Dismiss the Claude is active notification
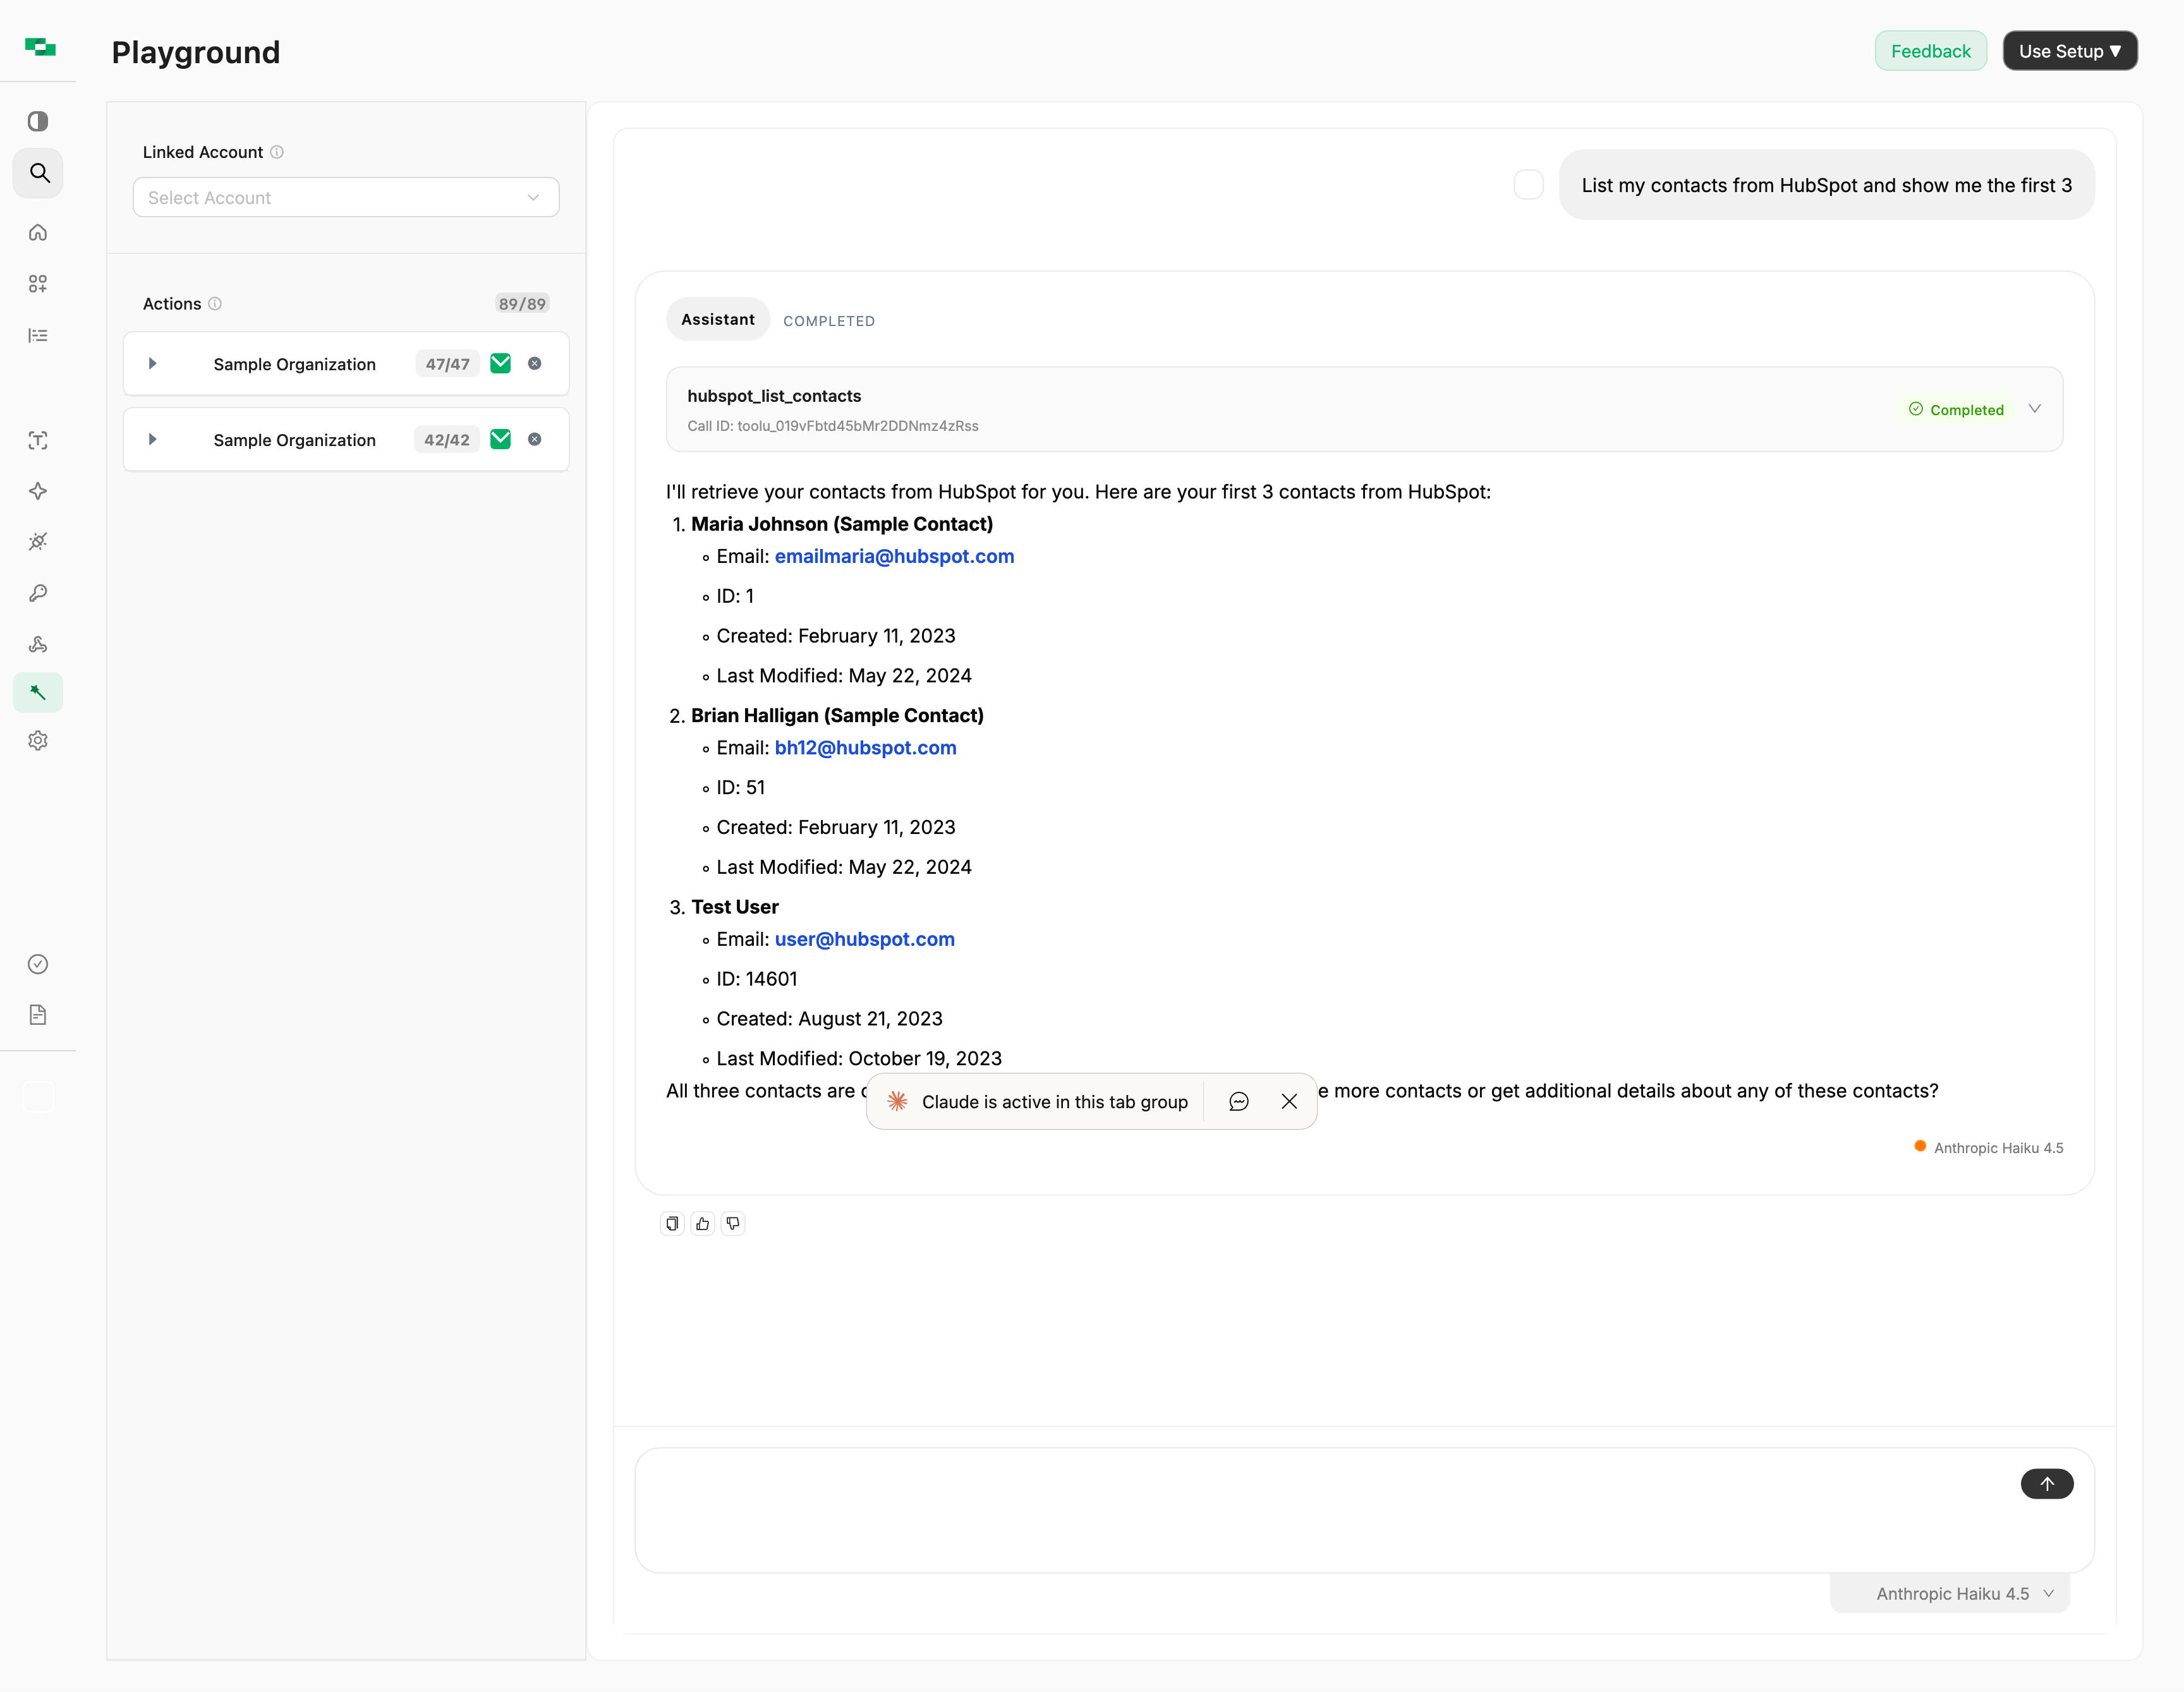 [x=1289, y=1101]
